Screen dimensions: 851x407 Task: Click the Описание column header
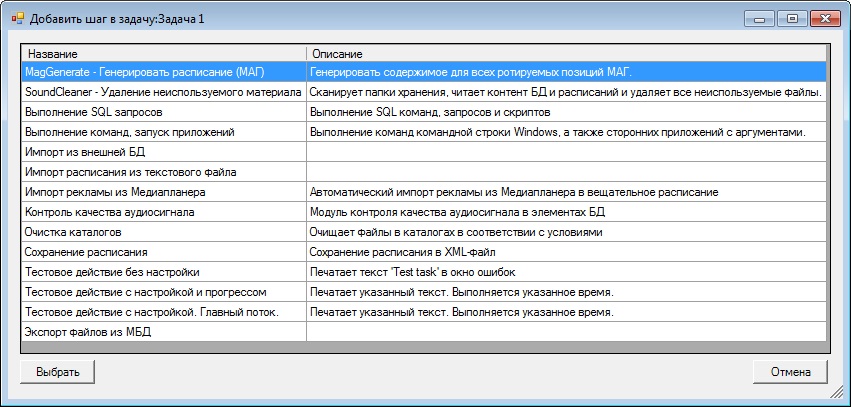coord(566,54)
